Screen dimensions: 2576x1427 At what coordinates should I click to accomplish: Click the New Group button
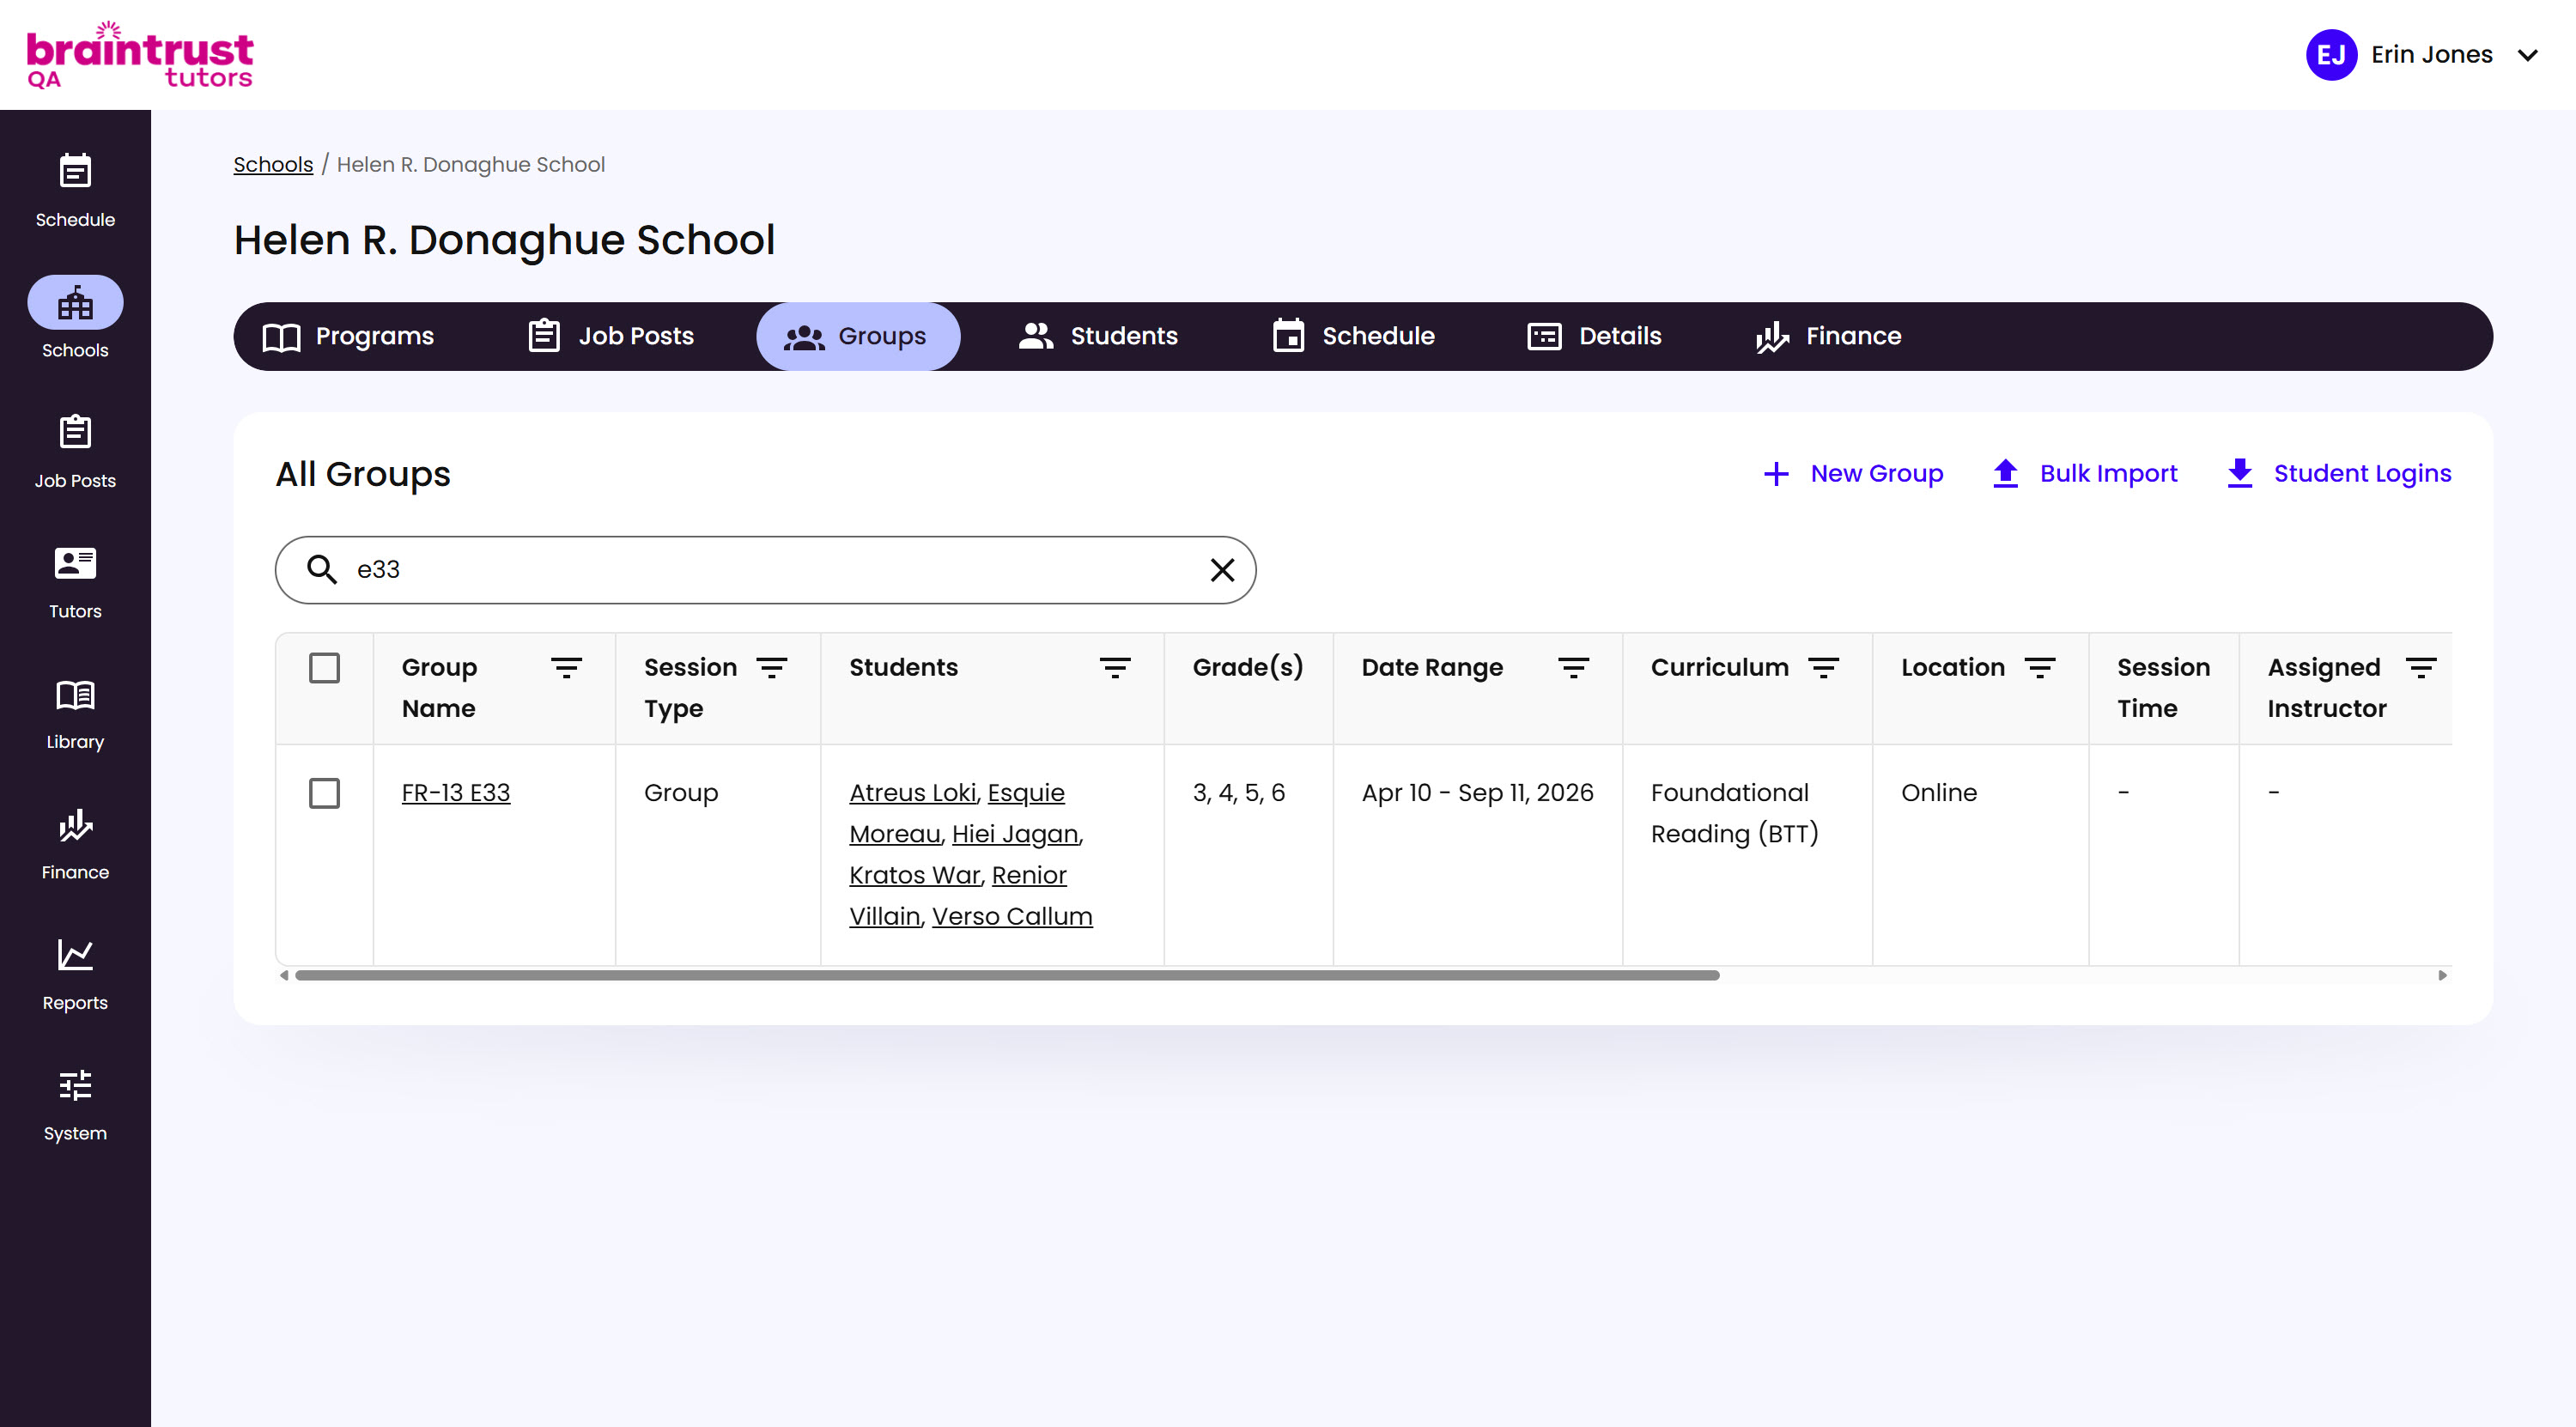[1853, 473]
